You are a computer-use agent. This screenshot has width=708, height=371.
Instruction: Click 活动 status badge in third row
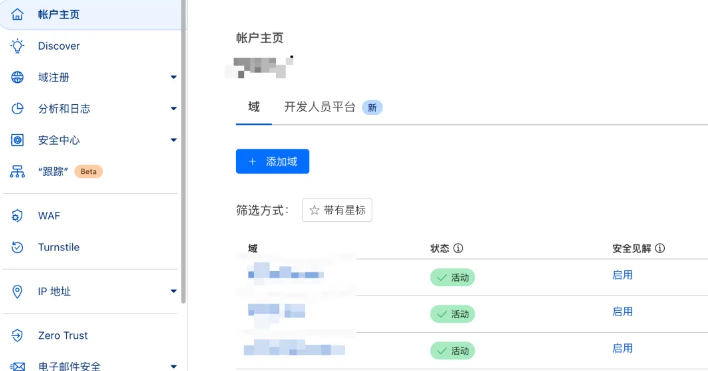pyautogui.click(x=452, y=351)
